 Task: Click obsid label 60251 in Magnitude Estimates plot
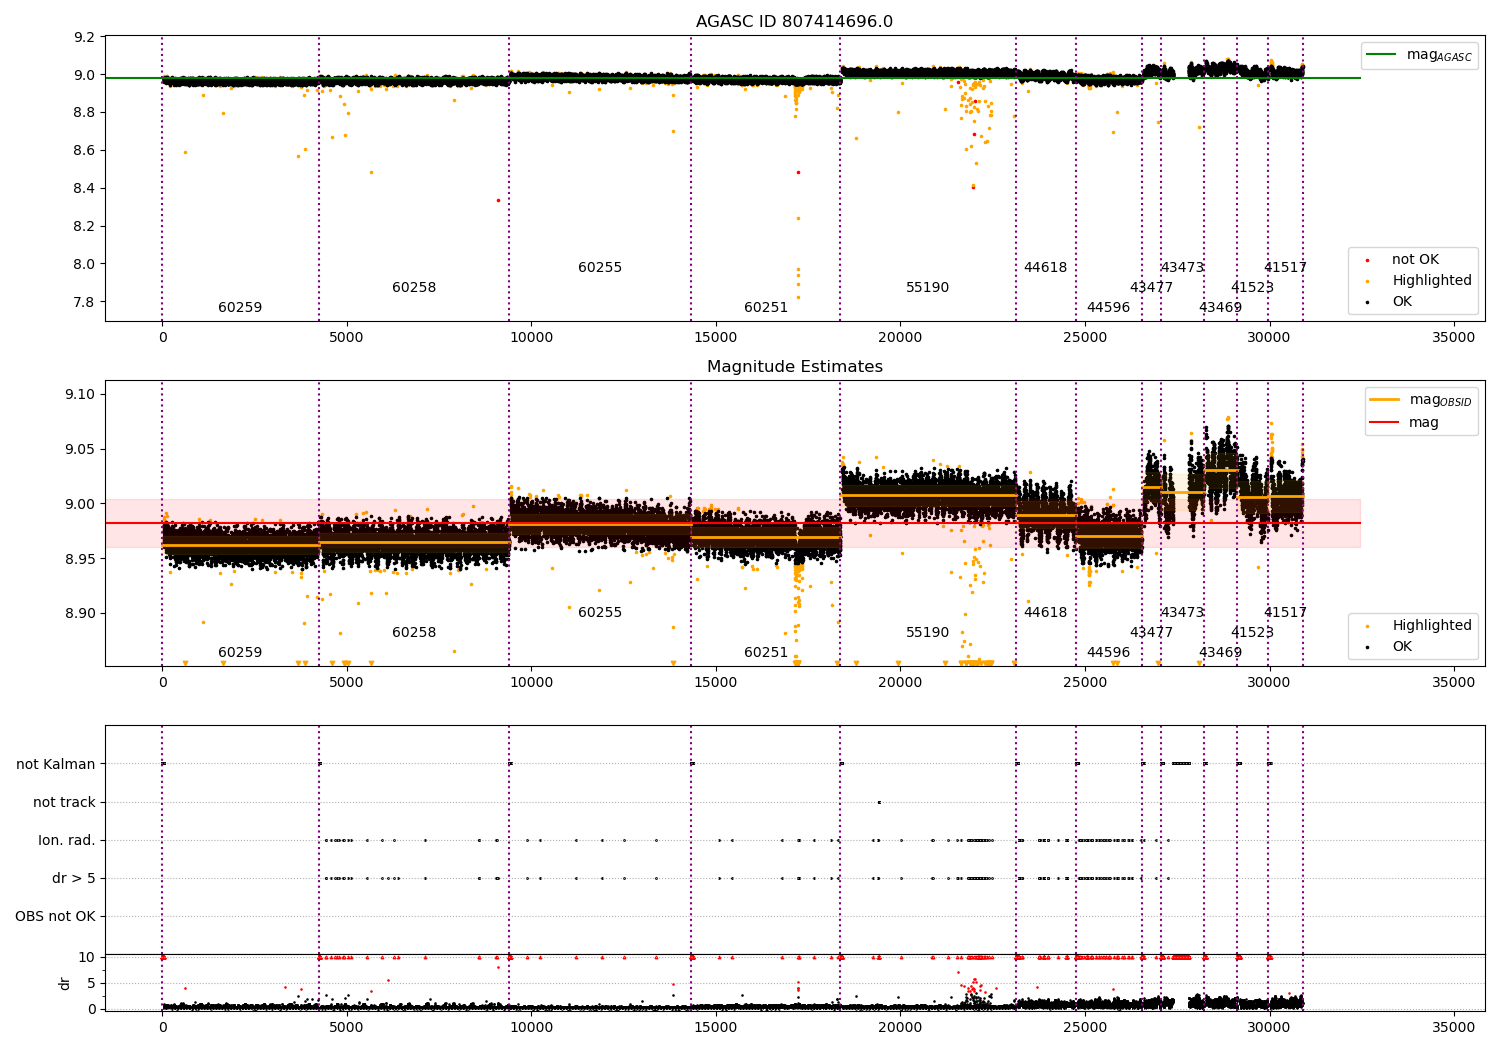click(x=766, y=653)
